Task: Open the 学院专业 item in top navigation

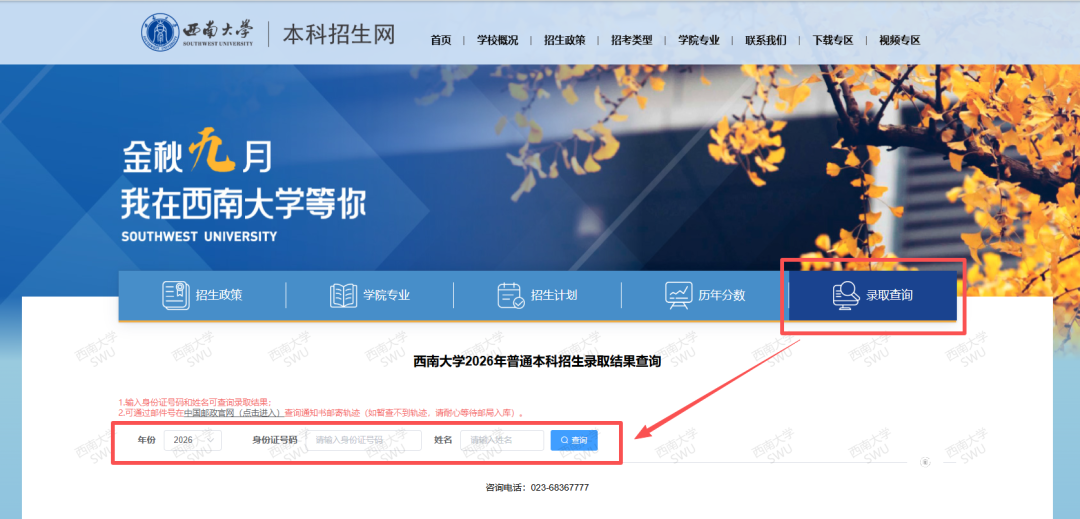Action: [698, 40]
